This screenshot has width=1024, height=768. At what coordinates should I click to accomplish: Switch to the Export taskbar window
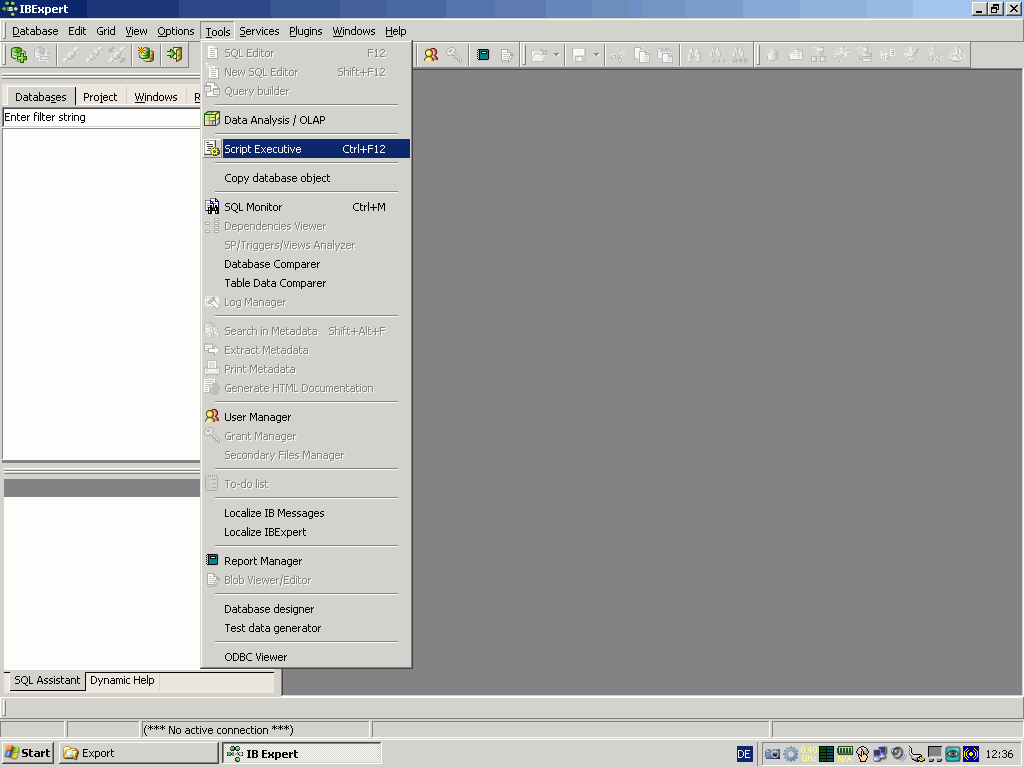138,753
